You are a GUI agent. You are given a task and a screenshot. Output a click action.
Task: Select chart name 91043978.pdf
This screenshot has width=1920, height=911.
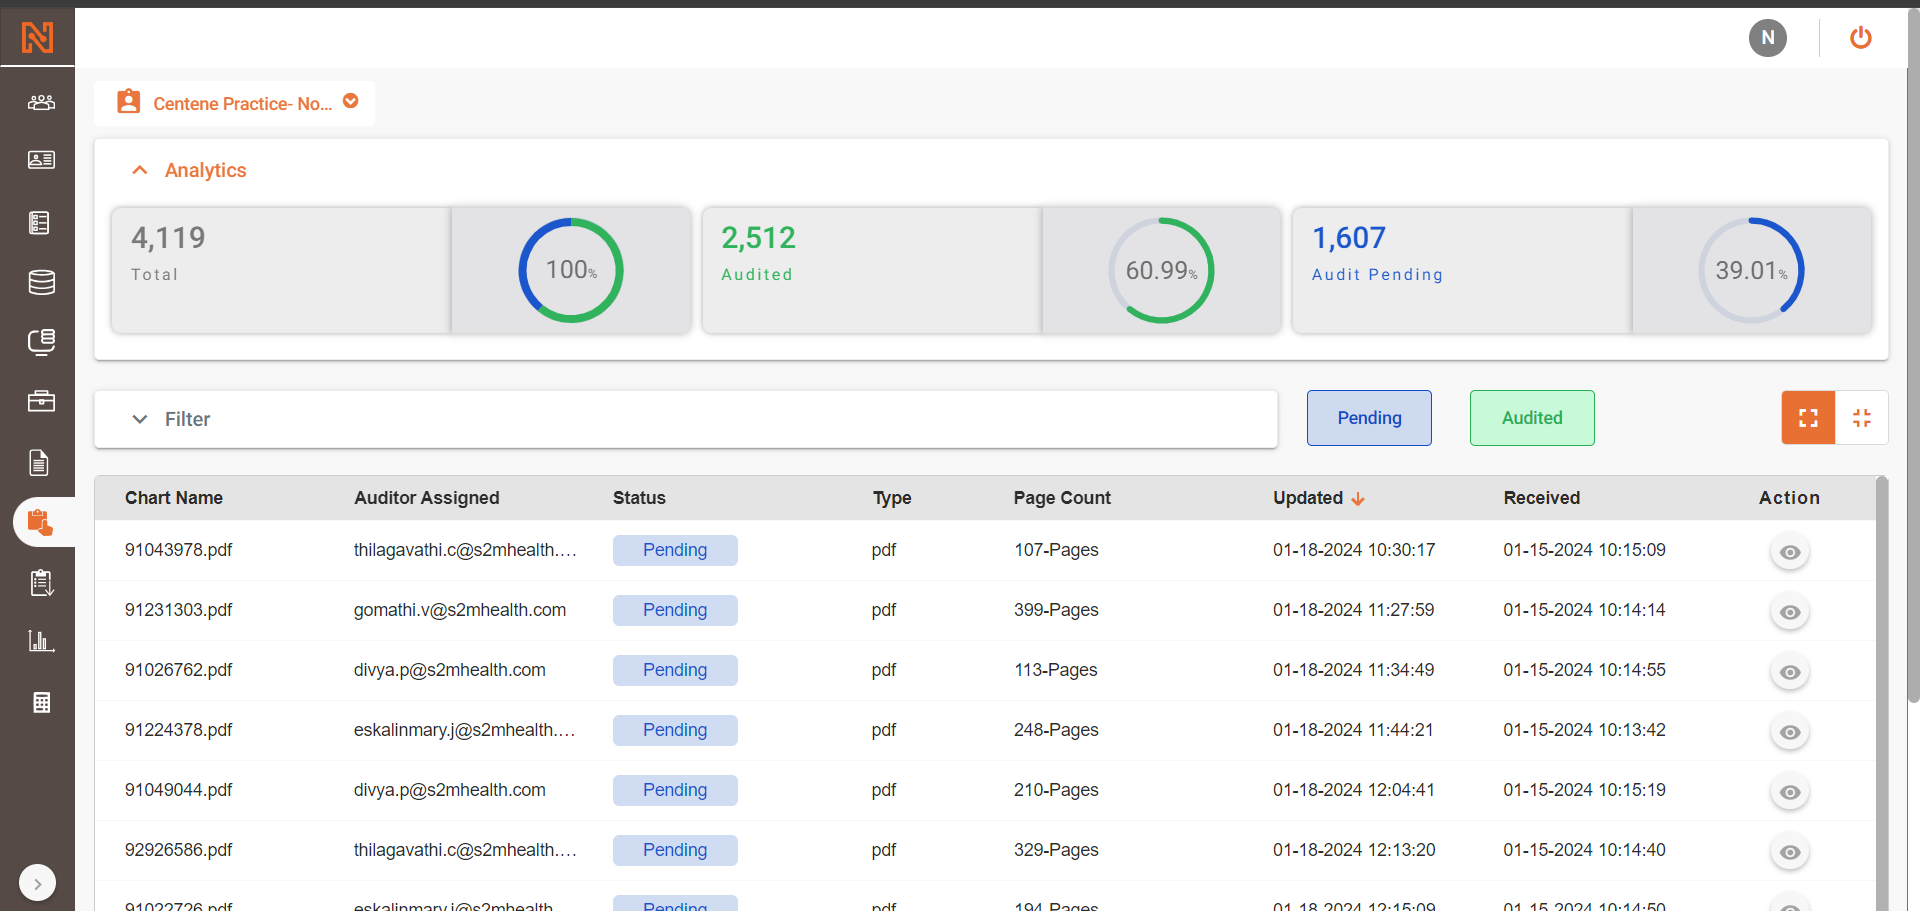tap(178, 550)
